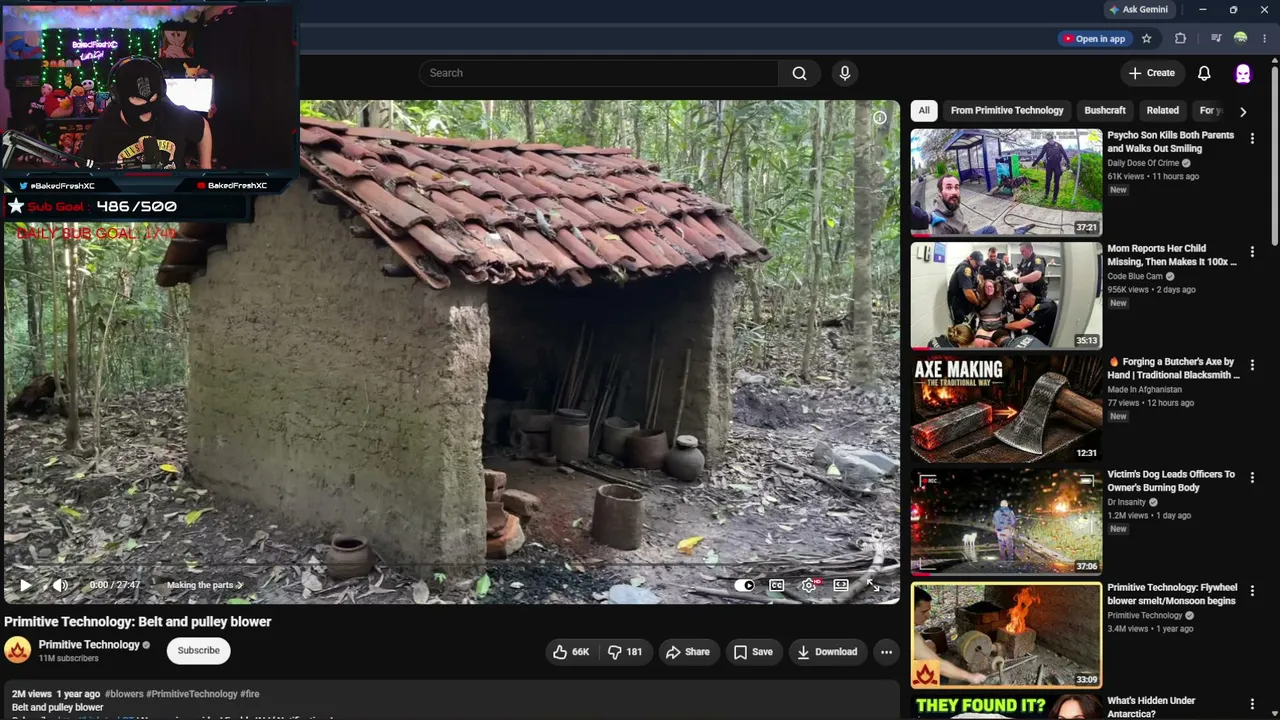Click the search magnifier button

pyautogui.click(x=799, y=73)
